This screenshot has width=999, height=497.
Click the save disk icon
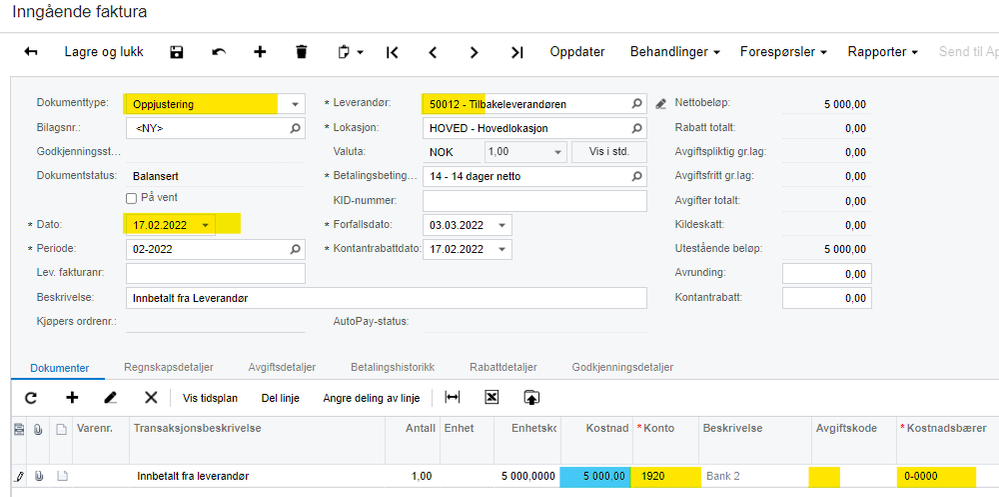click(176, 52)
